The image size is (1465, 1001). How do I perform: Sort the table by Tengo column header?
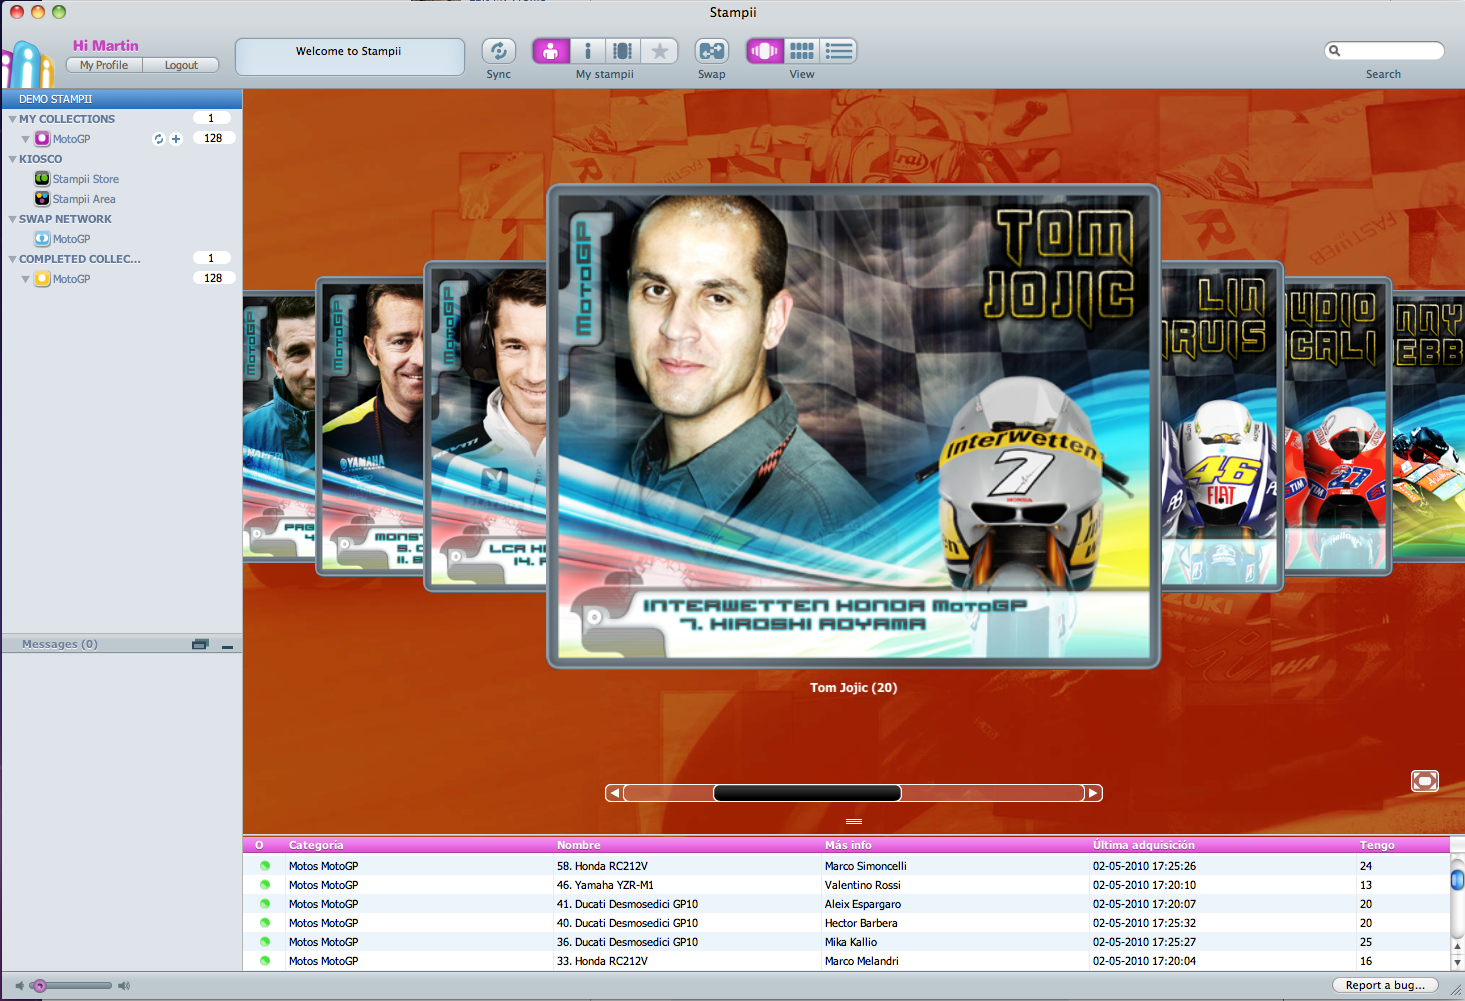click(1376, 845)
